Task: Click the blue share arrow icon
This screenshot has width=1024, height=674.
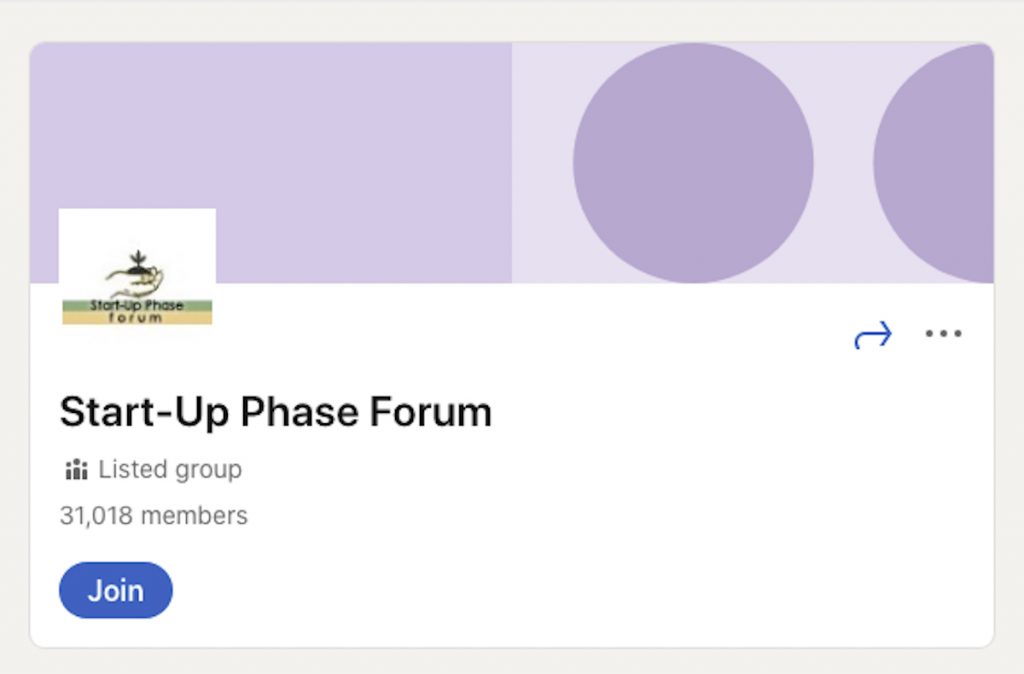Action: 873,334
